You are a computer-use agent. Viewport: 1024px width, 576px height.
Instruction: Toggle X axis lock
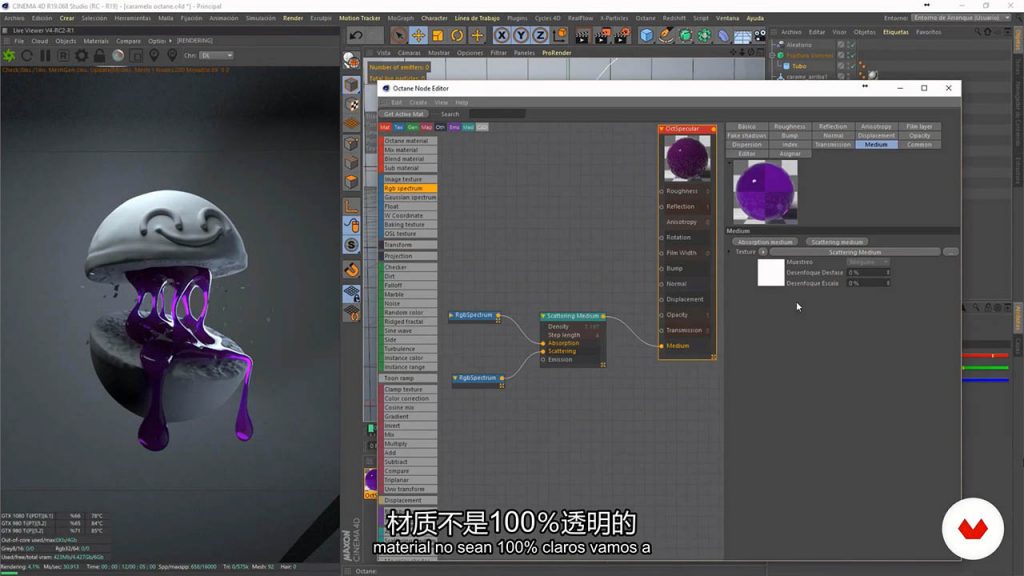click(502, 35)
